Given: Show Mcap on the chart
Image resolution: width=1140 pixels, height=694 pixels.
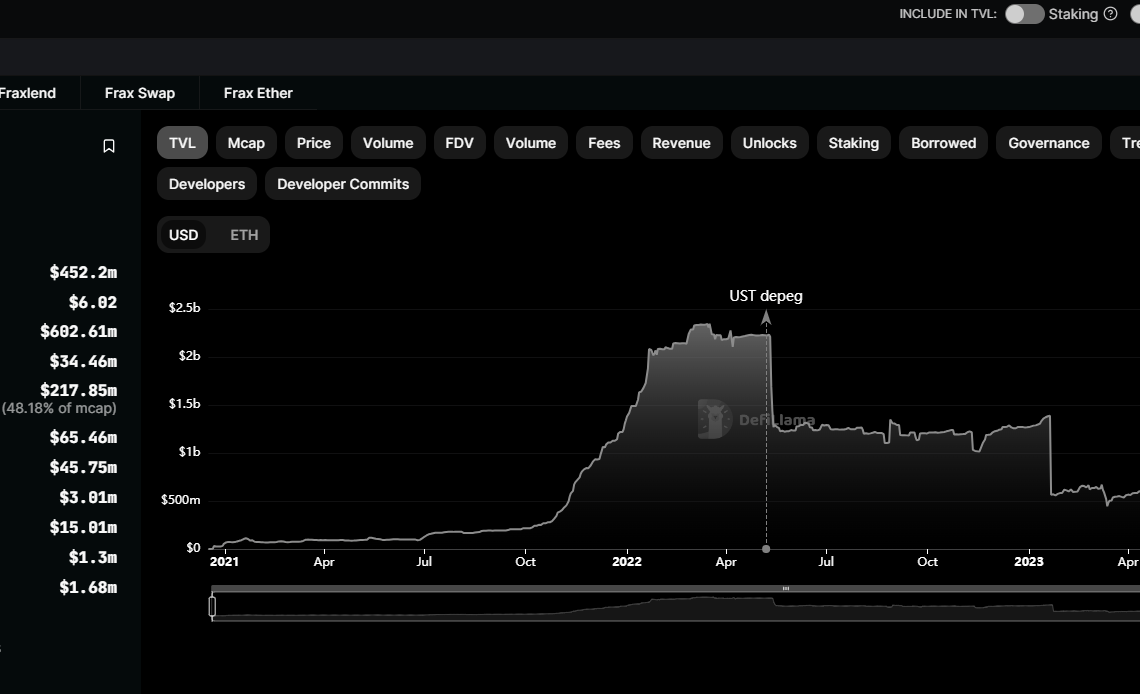Looking at the screenshot, I should coord(246,143).
